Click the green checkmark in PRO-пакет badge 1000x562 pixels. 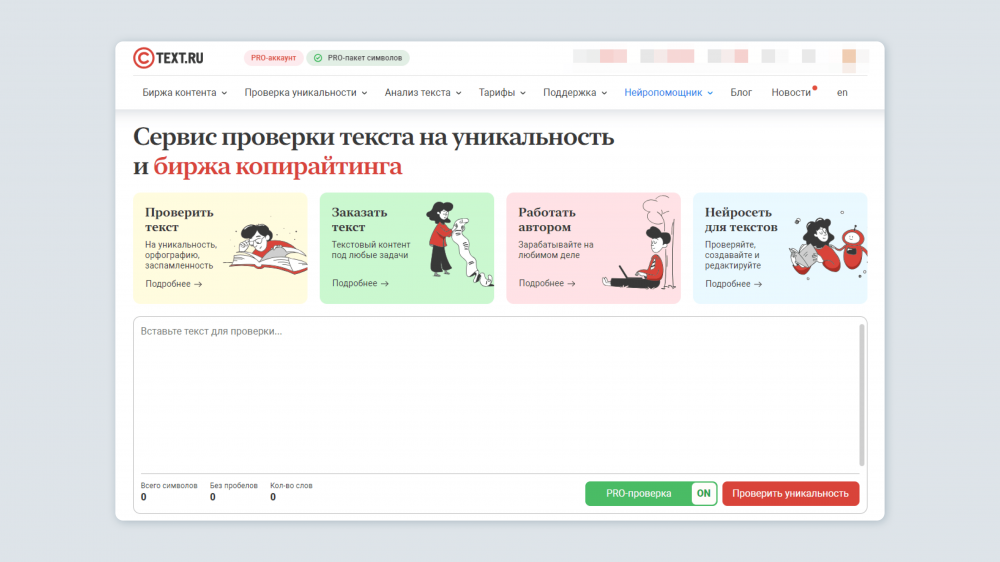pos(318,58)
